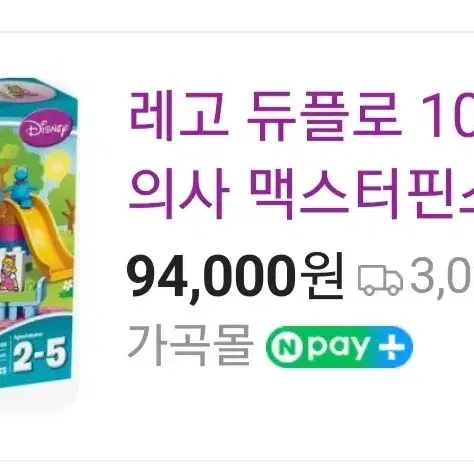This screenshot has width=474, height=474.
Task: Click the 원 currency character after the price
Action: click(322, 275)
